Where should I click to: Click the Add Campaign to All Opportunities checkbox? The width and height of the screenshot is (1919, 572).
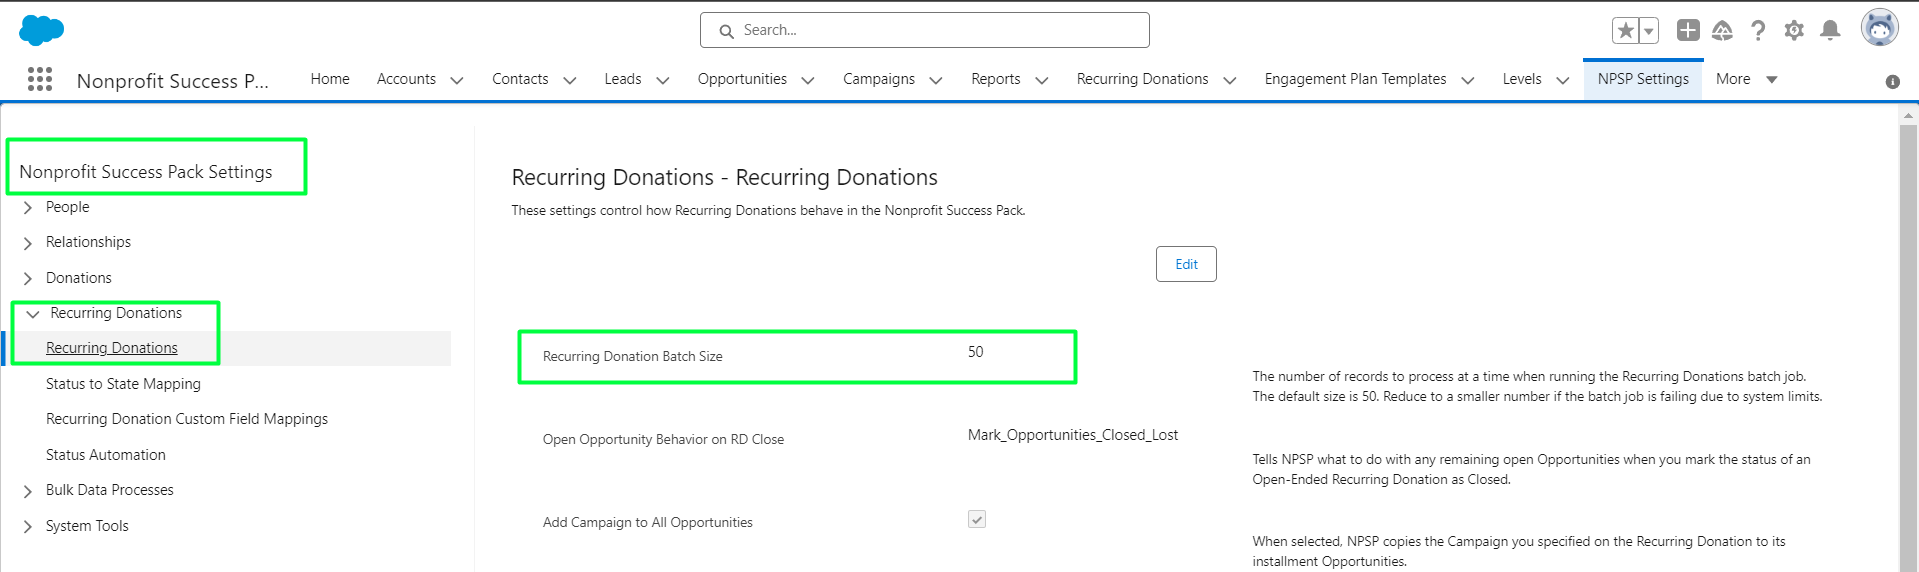tap(977, 519)
